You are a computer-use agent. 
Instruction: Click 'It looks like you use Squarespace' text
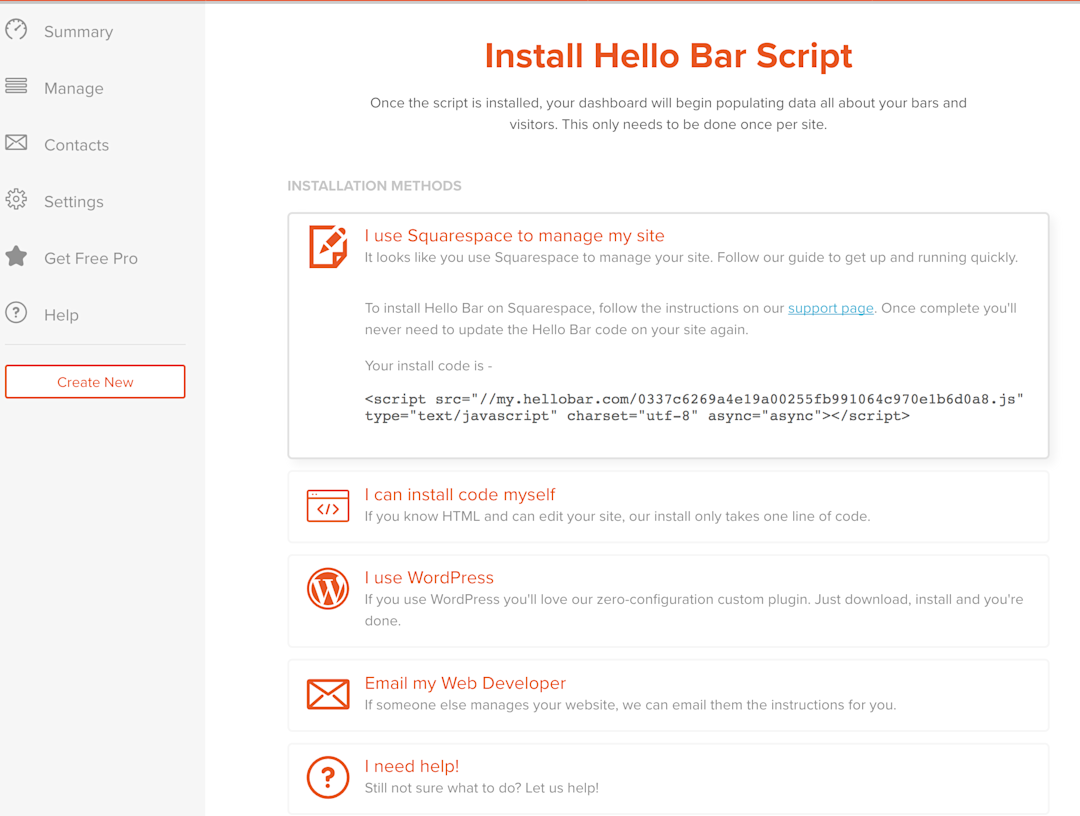691,258
